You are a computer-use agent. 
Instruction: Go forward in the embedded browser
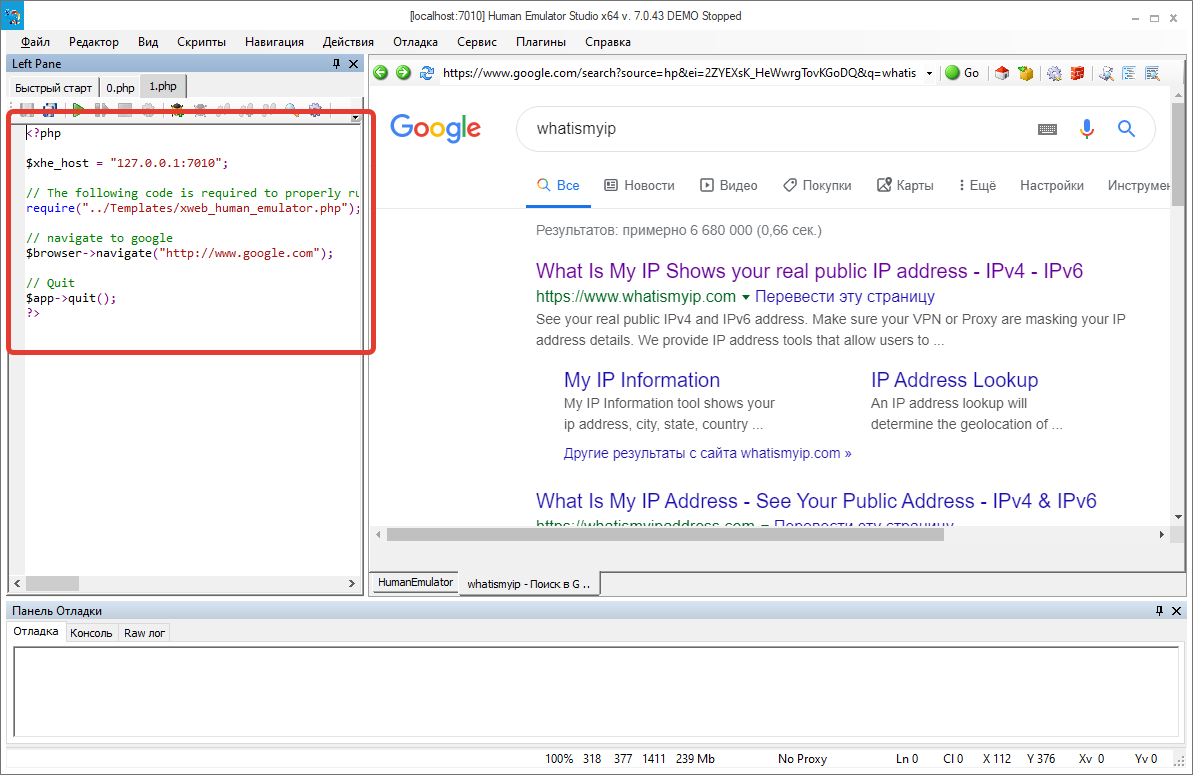click(403, 73)
